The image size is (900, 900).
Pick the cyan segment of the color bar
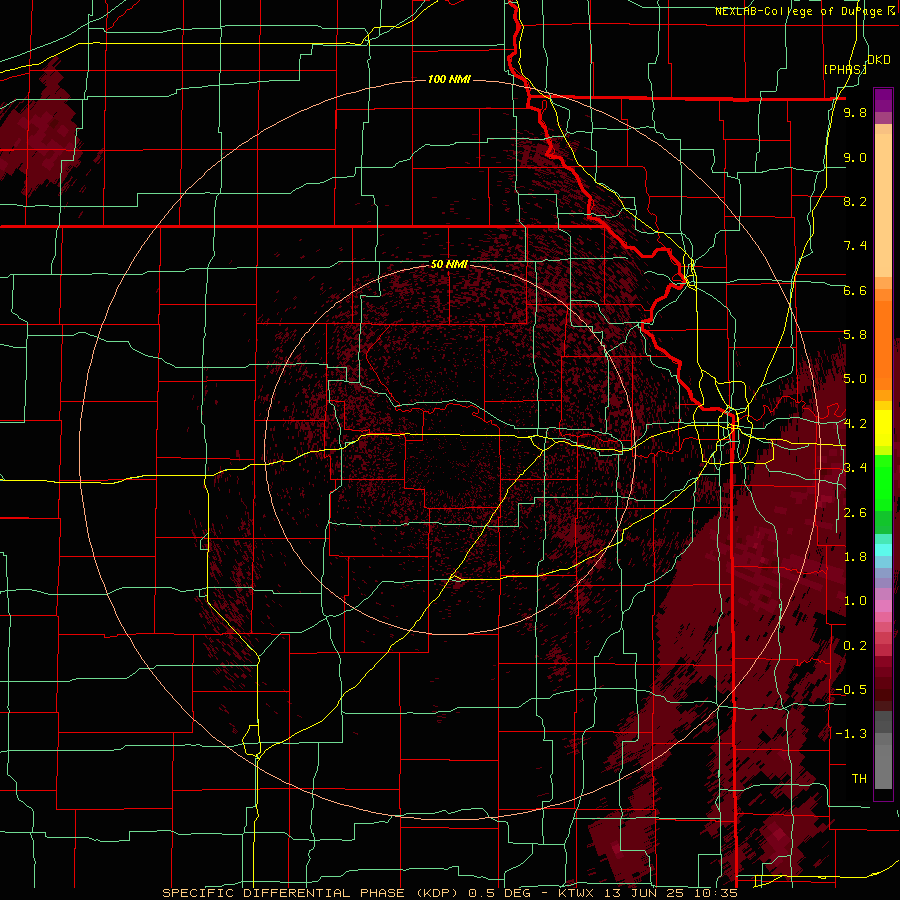[883, 549]
